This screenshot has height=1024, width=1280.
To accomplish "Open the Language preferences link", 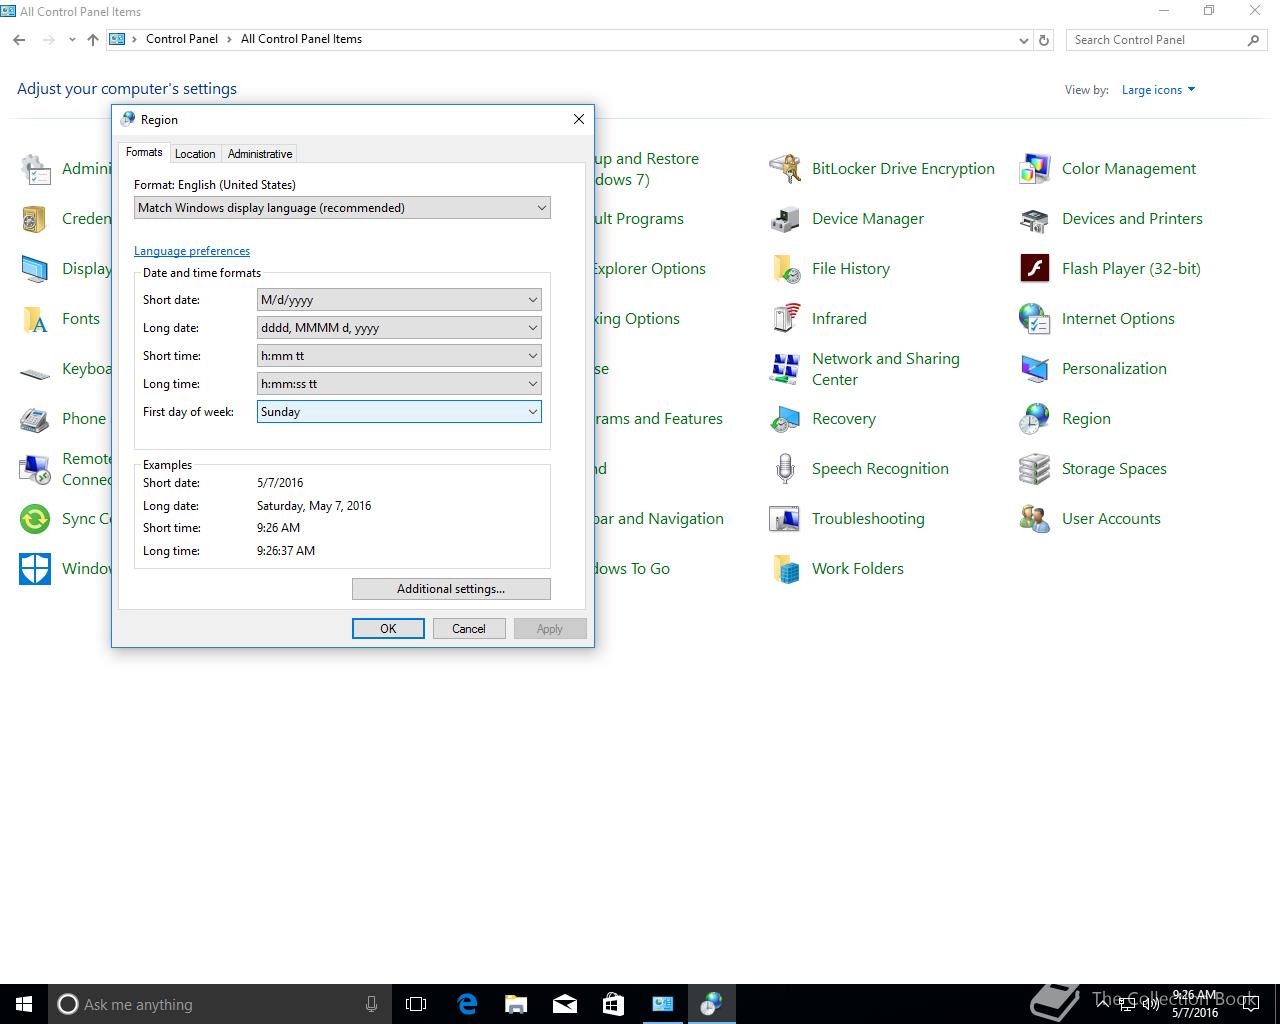I will (x=192, y=251).
